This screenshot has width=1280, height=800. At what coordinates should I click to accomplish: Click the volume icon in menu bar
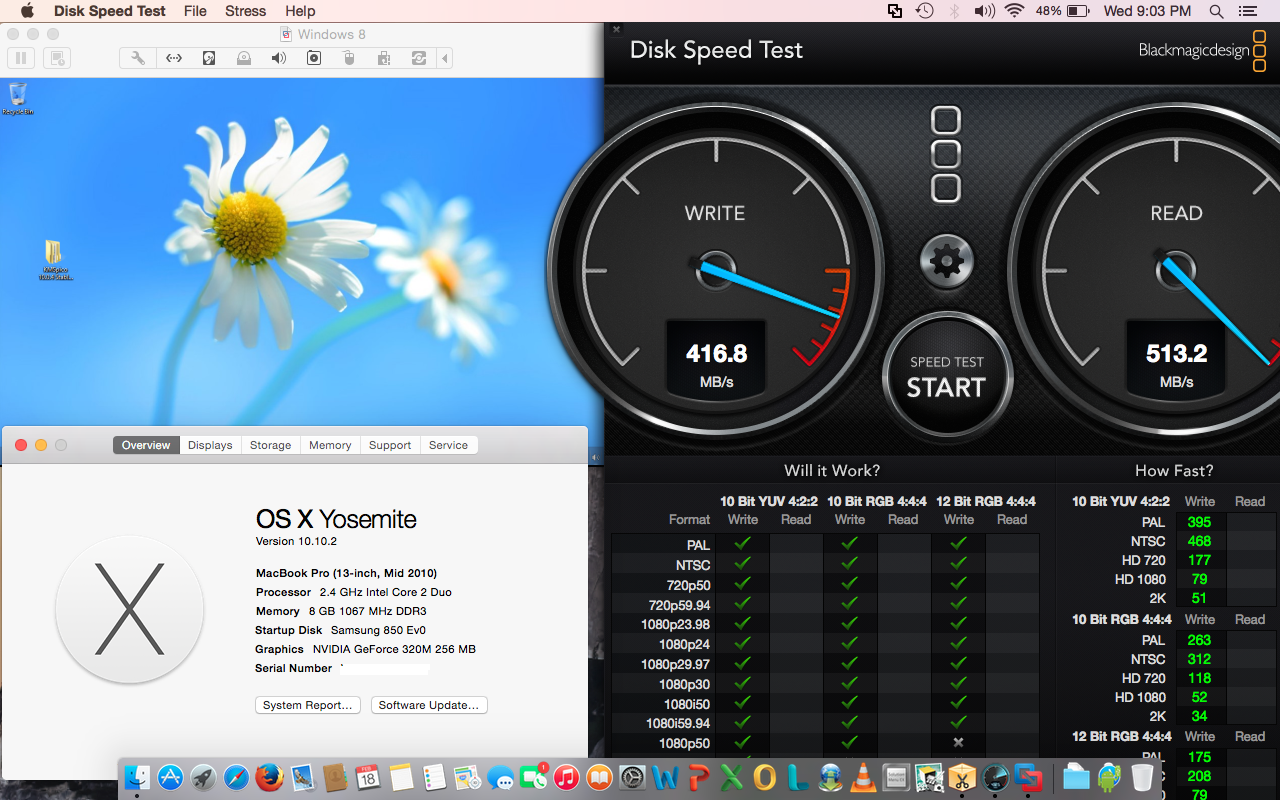coord(984,11)
